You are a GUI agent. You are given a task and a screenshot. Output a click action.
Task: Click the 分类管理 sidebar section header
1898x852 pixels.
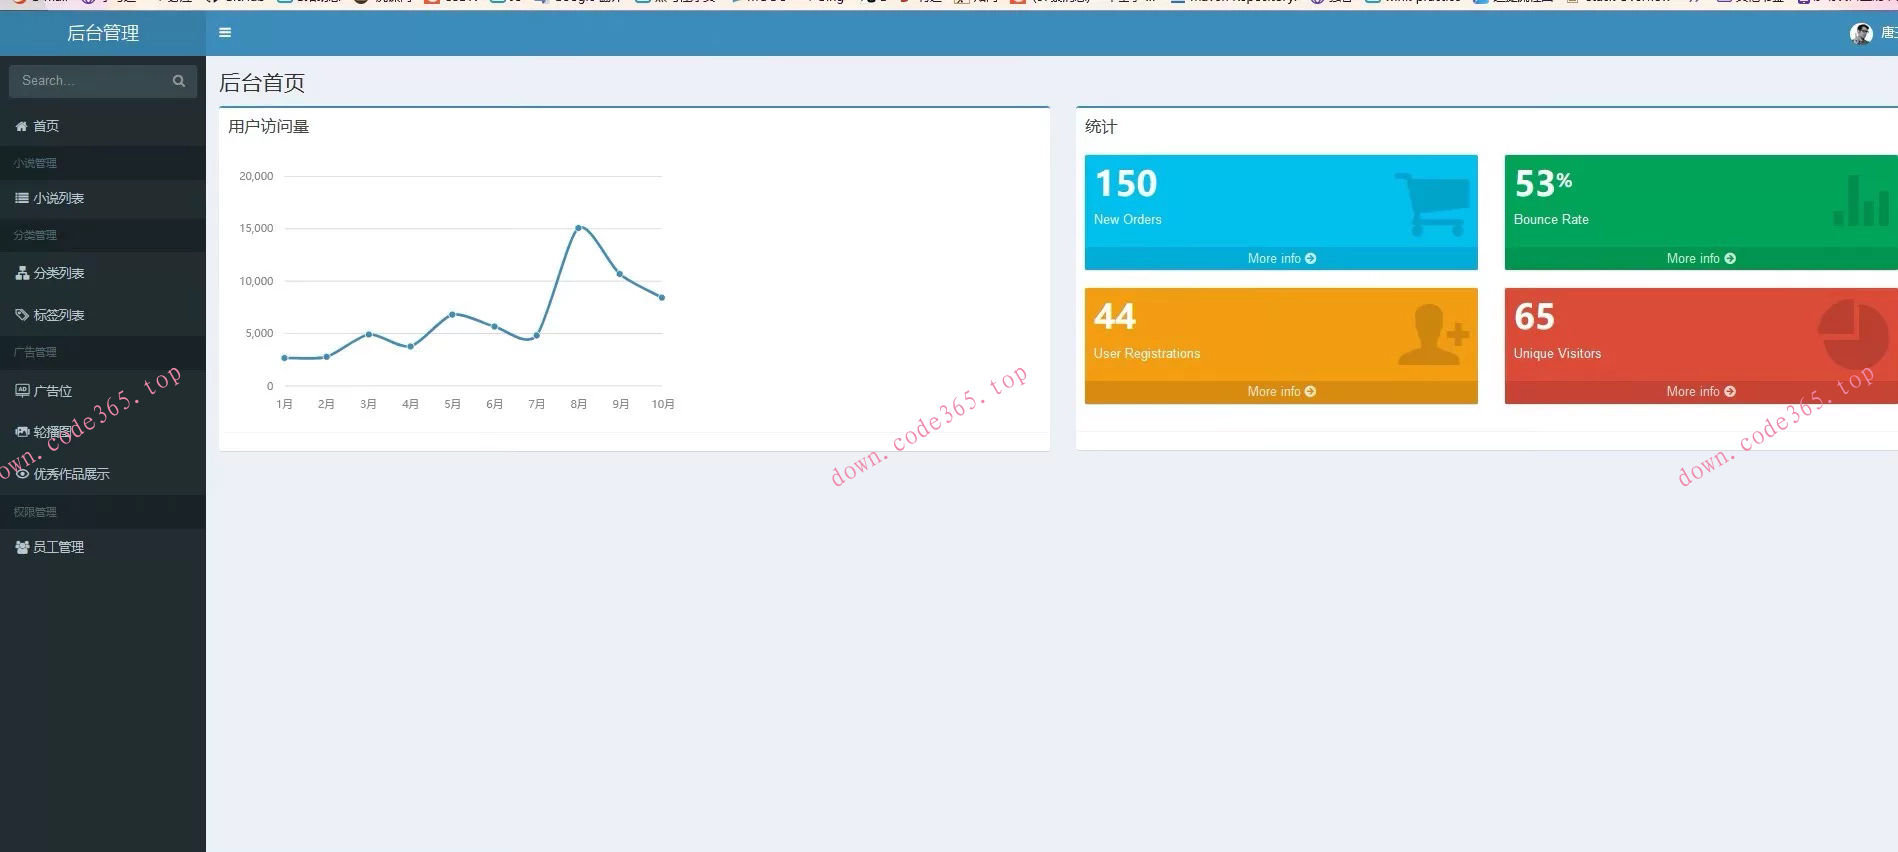(35, 235)
